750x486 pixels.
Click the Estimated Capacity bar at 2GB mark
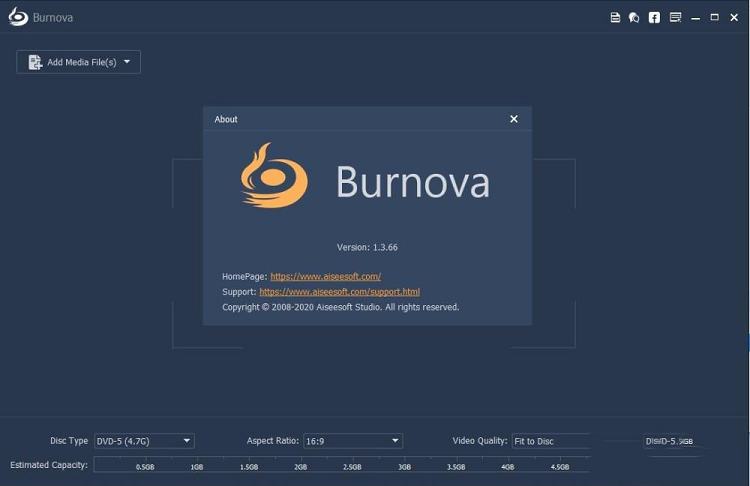[300, 465]
